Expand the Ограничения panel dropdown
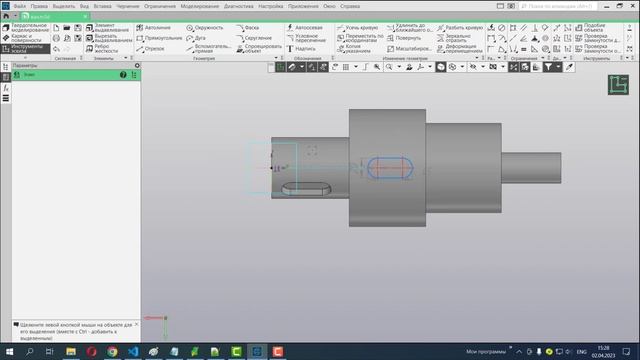Screen dimensions: 640x360 543,58
